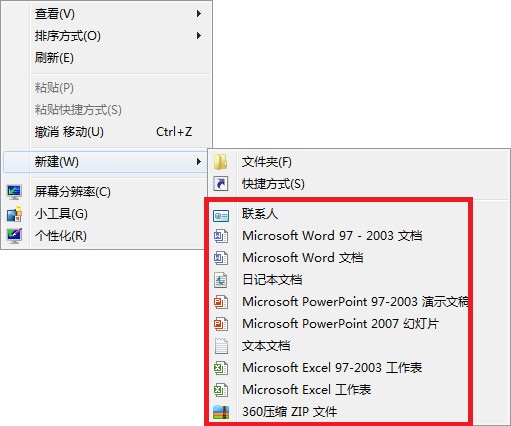Expand the 排序方式(O) submenu arrow
511x426 pixels.
coord(199,36)
